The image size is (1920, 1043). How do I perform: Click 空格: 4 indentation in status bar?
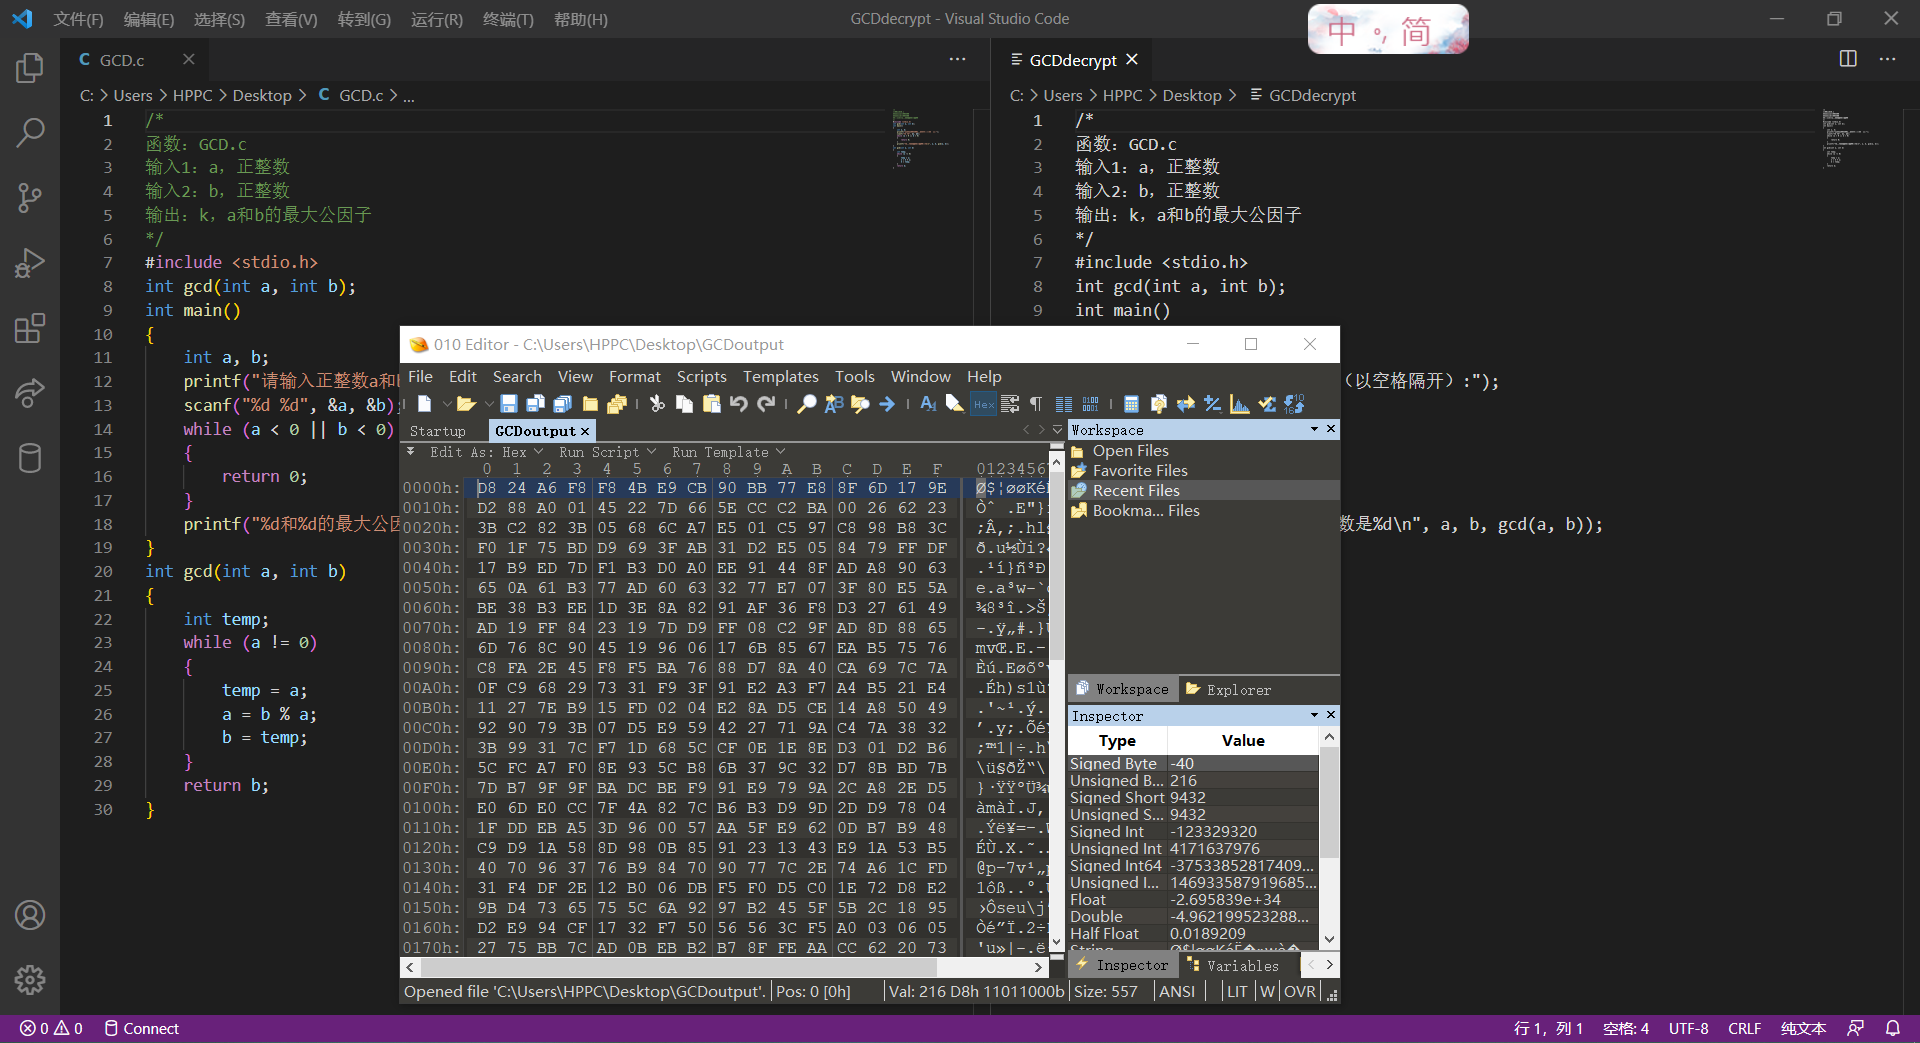tap(1626, 1028)
